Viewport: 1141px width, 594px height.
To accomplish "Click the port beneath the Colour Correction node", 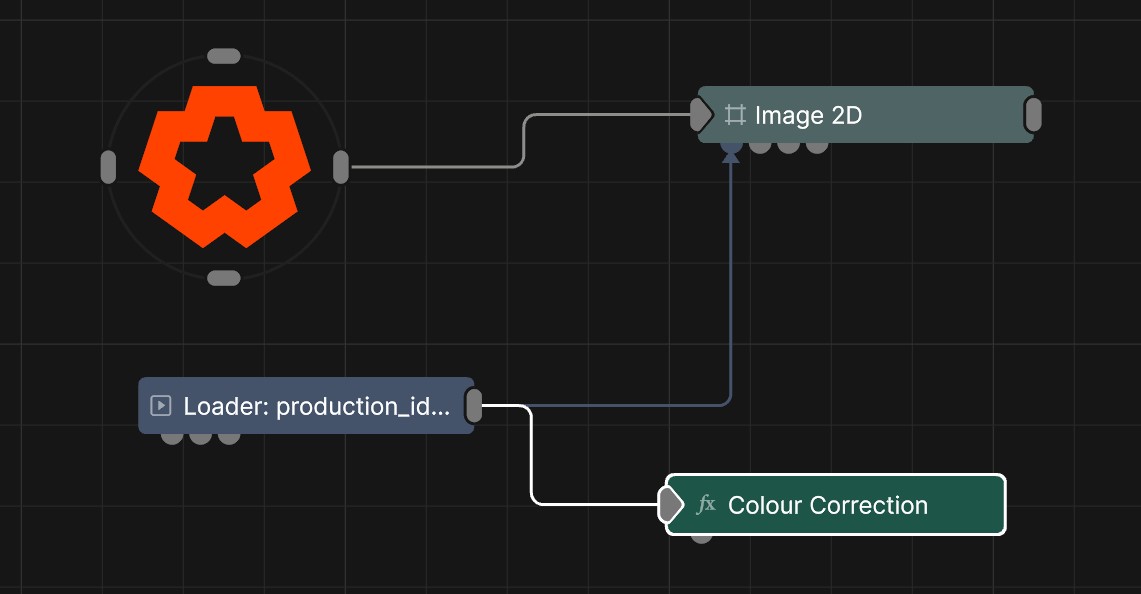I will coord(702,537).
